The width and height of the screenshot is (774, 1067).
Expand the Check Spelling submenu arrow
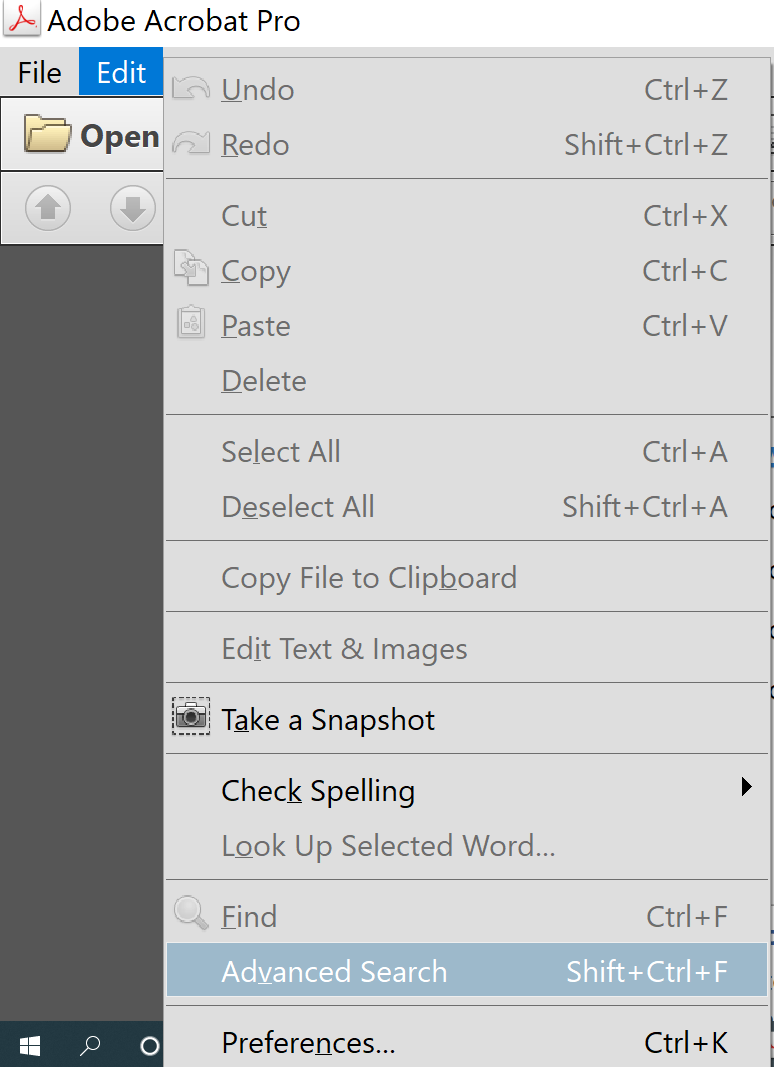pyautogui.click(x=746, y=787)
